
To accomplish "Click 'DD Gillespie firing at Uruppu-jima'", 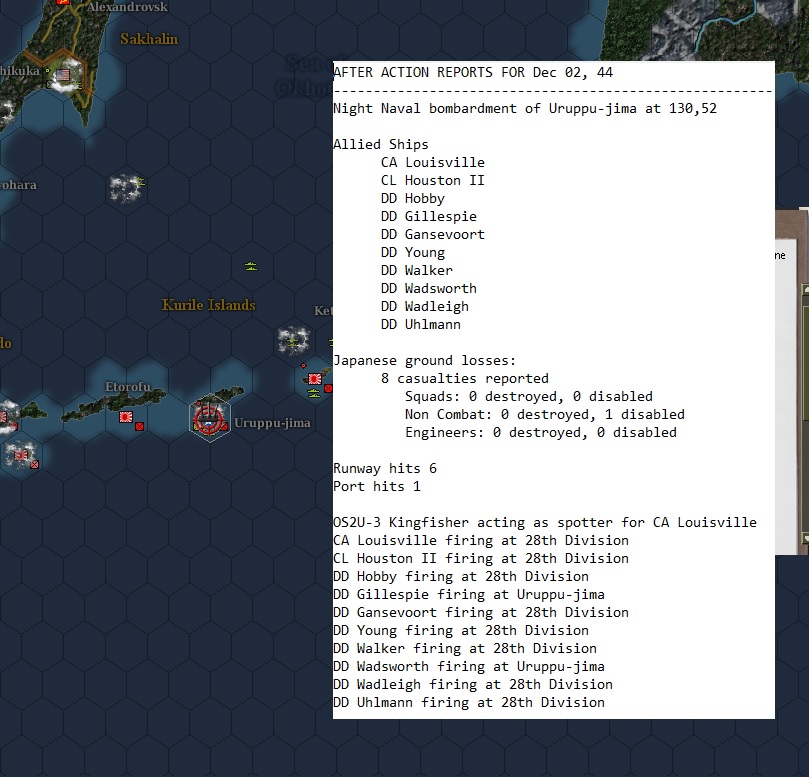I will pyautogui.click(x=469, y=595).
